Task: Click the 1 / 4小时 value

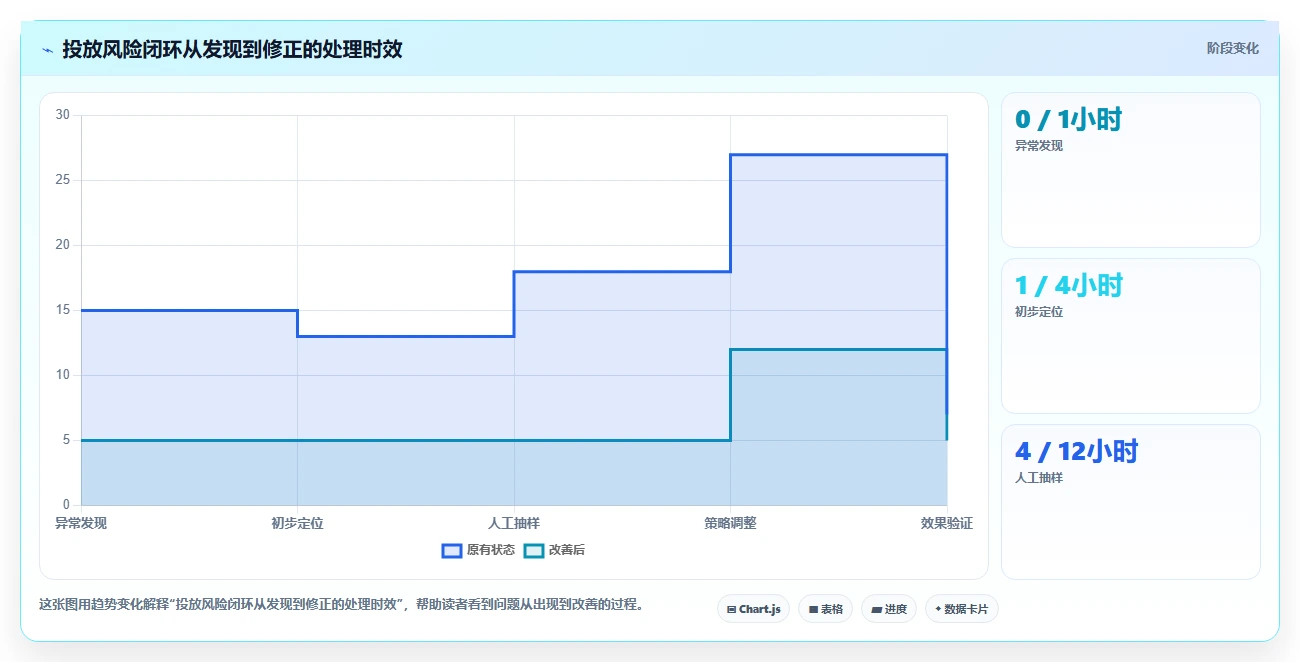Action: coord(1068,286)
